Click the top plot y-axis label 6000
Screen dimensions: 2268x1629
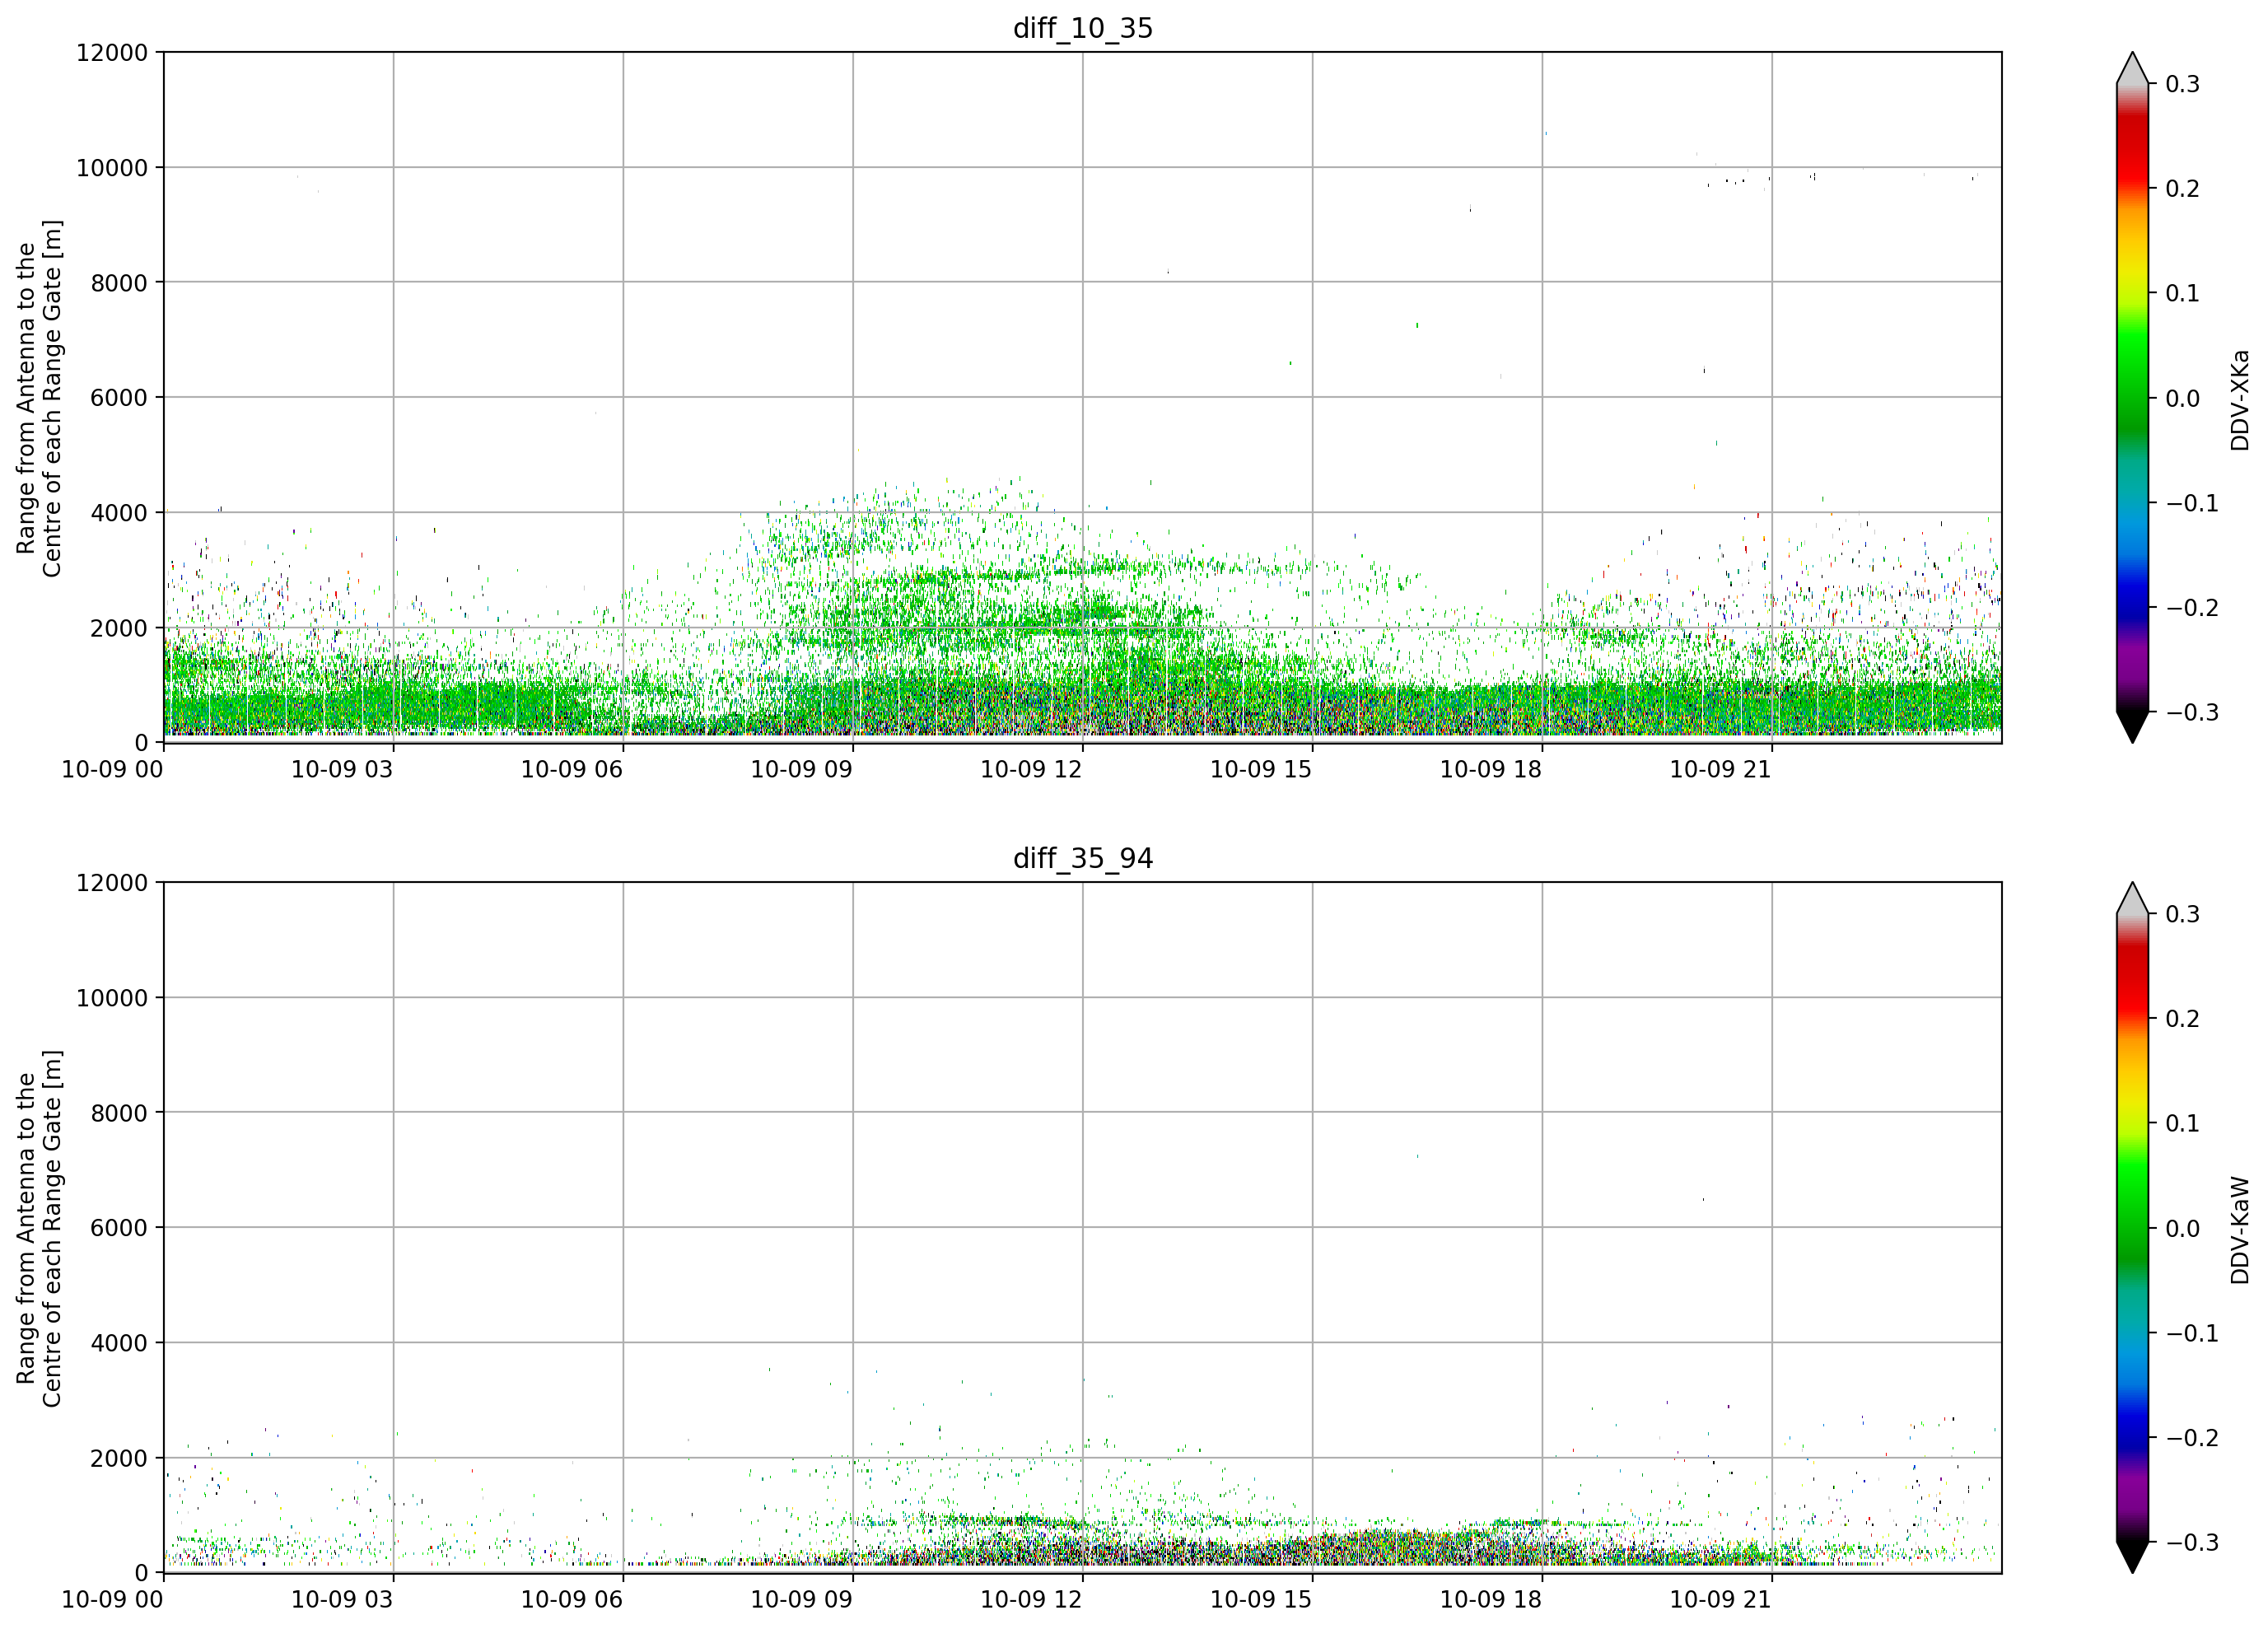coord(119,398)
